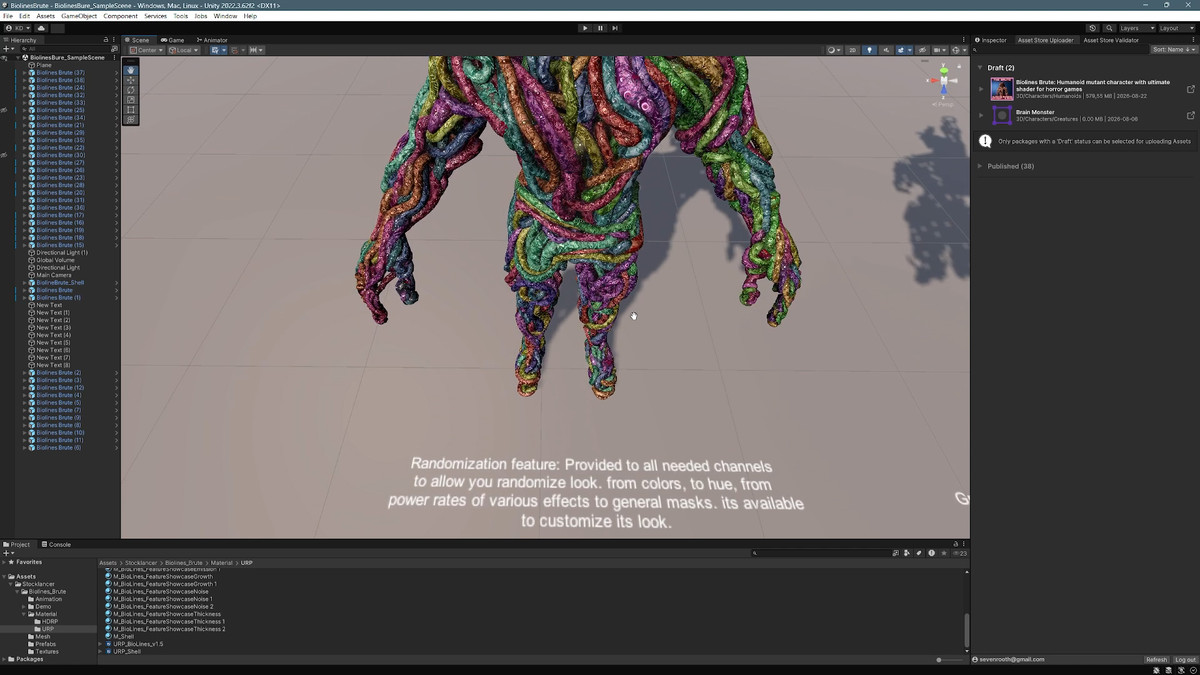Open the Undo History icon

point(1093,28)
